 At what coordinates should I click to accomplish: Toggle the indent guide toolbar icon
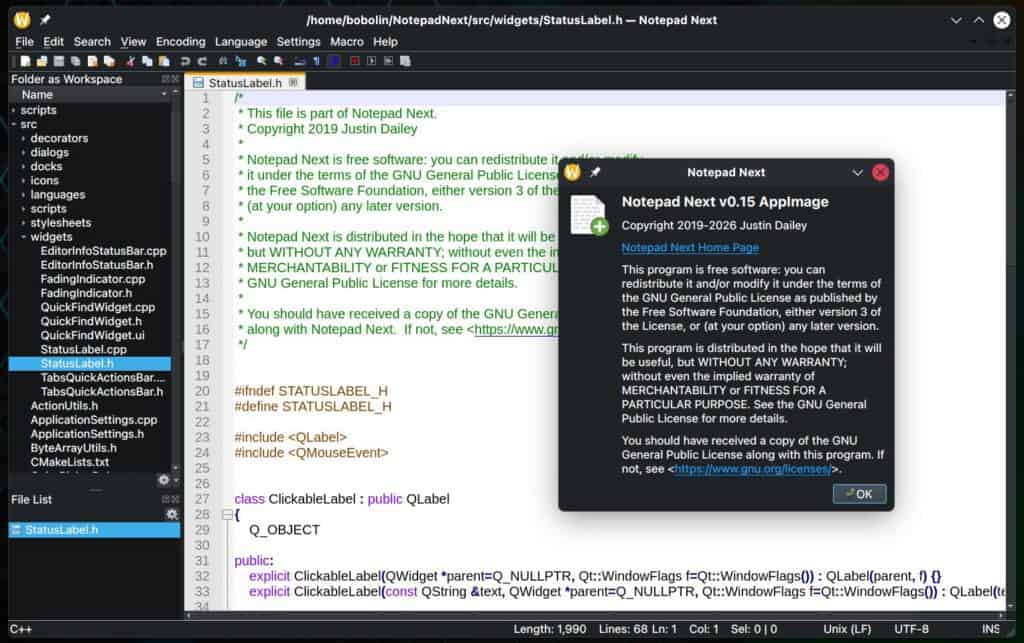(x=334, y=61)
